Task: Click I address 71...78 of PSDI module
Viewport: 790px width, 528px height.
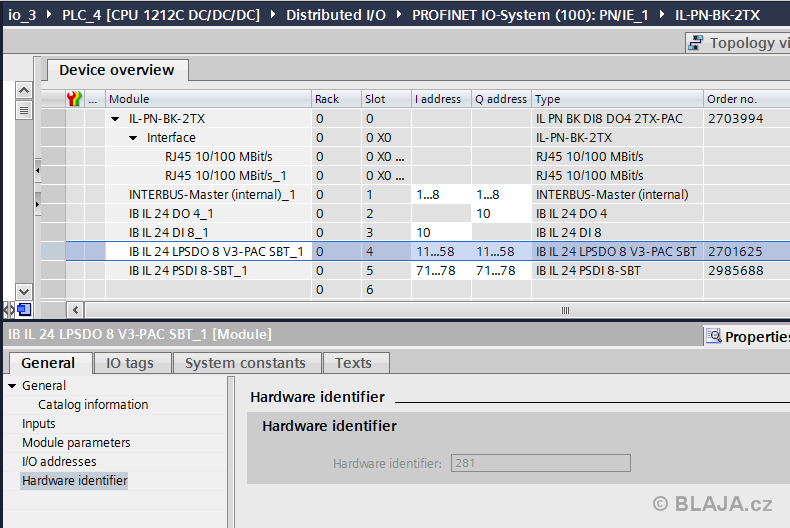Action: [441, 271]
